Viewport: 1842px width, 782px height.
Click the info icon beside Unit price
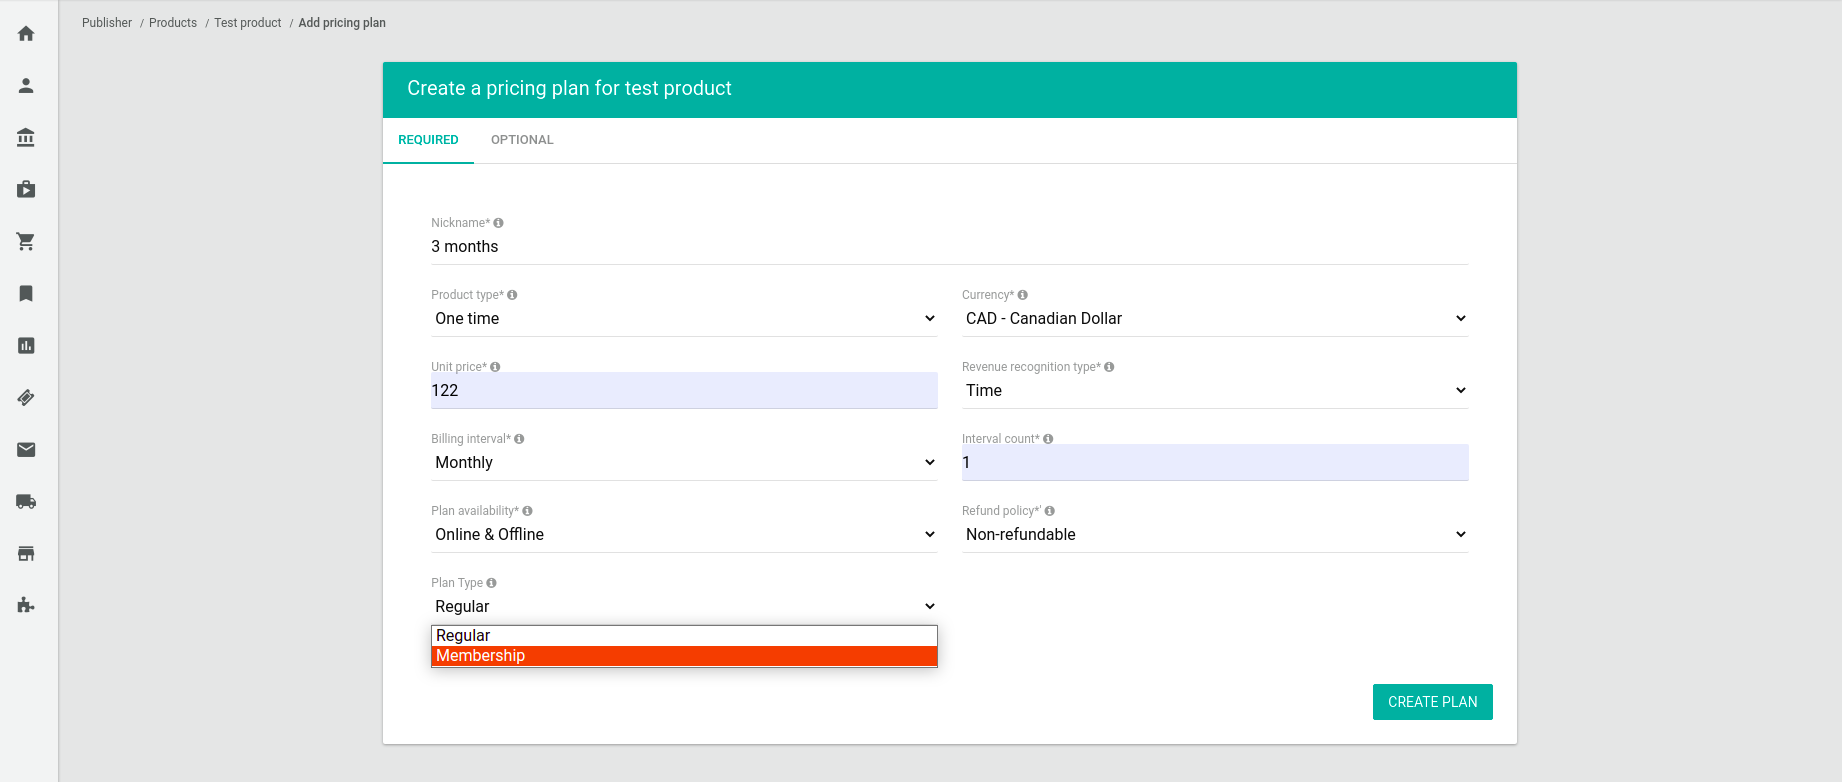coord(495,367)
